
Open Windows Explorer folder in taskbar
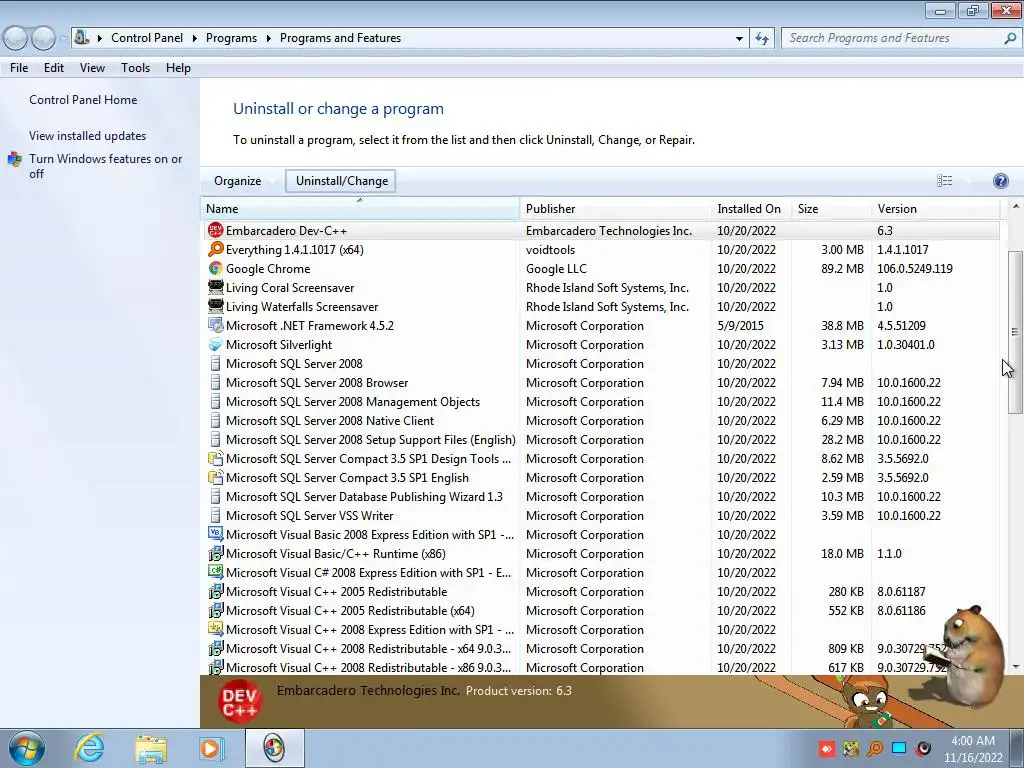point(151,748)
